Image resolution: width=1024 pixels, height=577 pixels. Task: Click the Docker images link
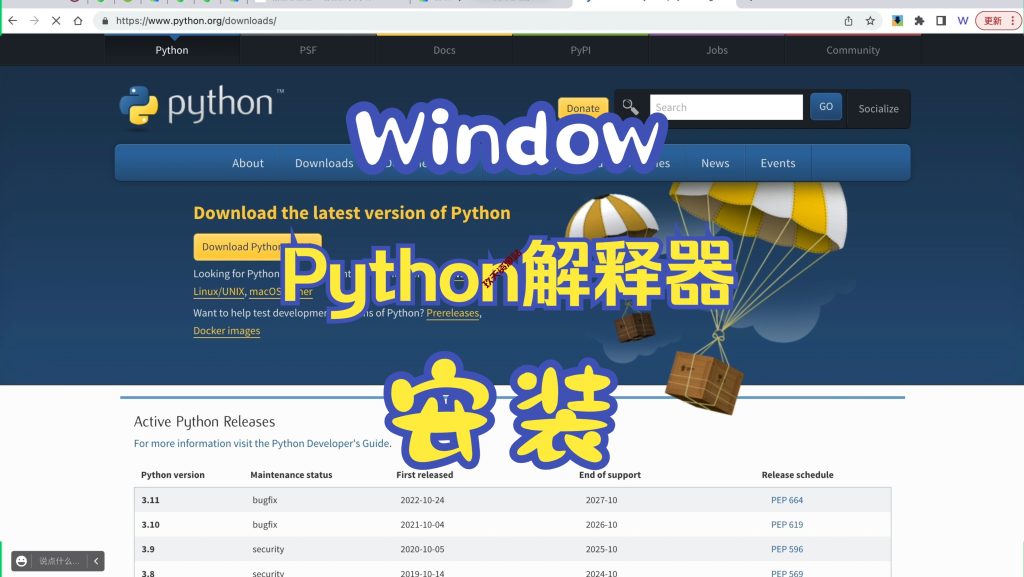(x=227, y=331)
